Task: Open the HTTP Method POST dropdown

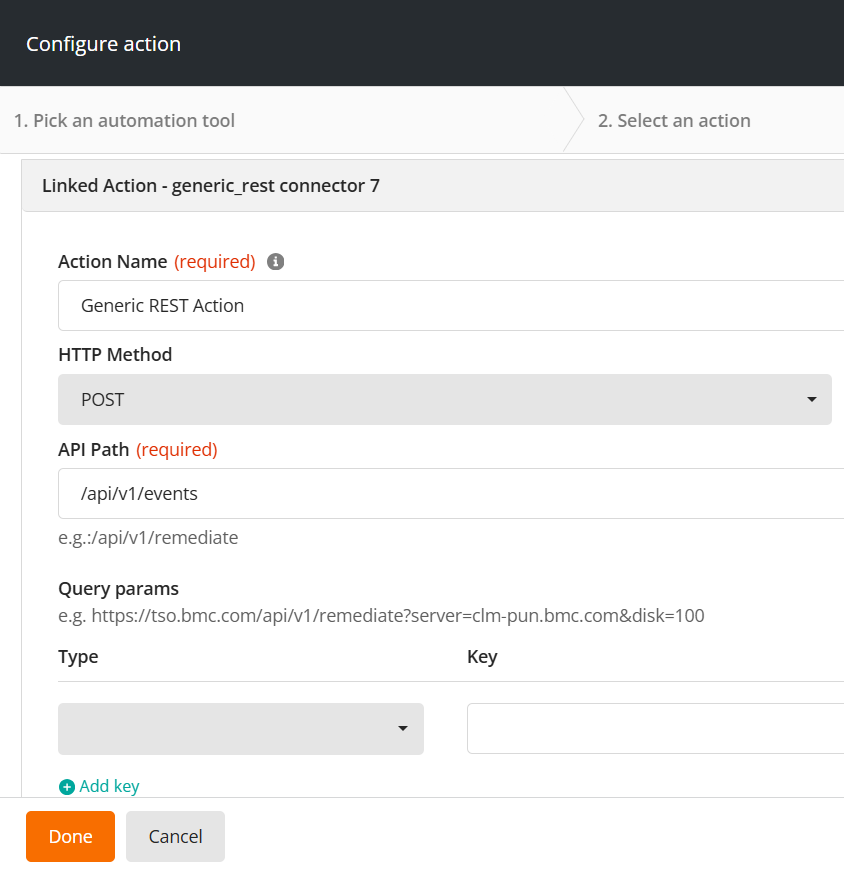Action: tap(445, 400)
